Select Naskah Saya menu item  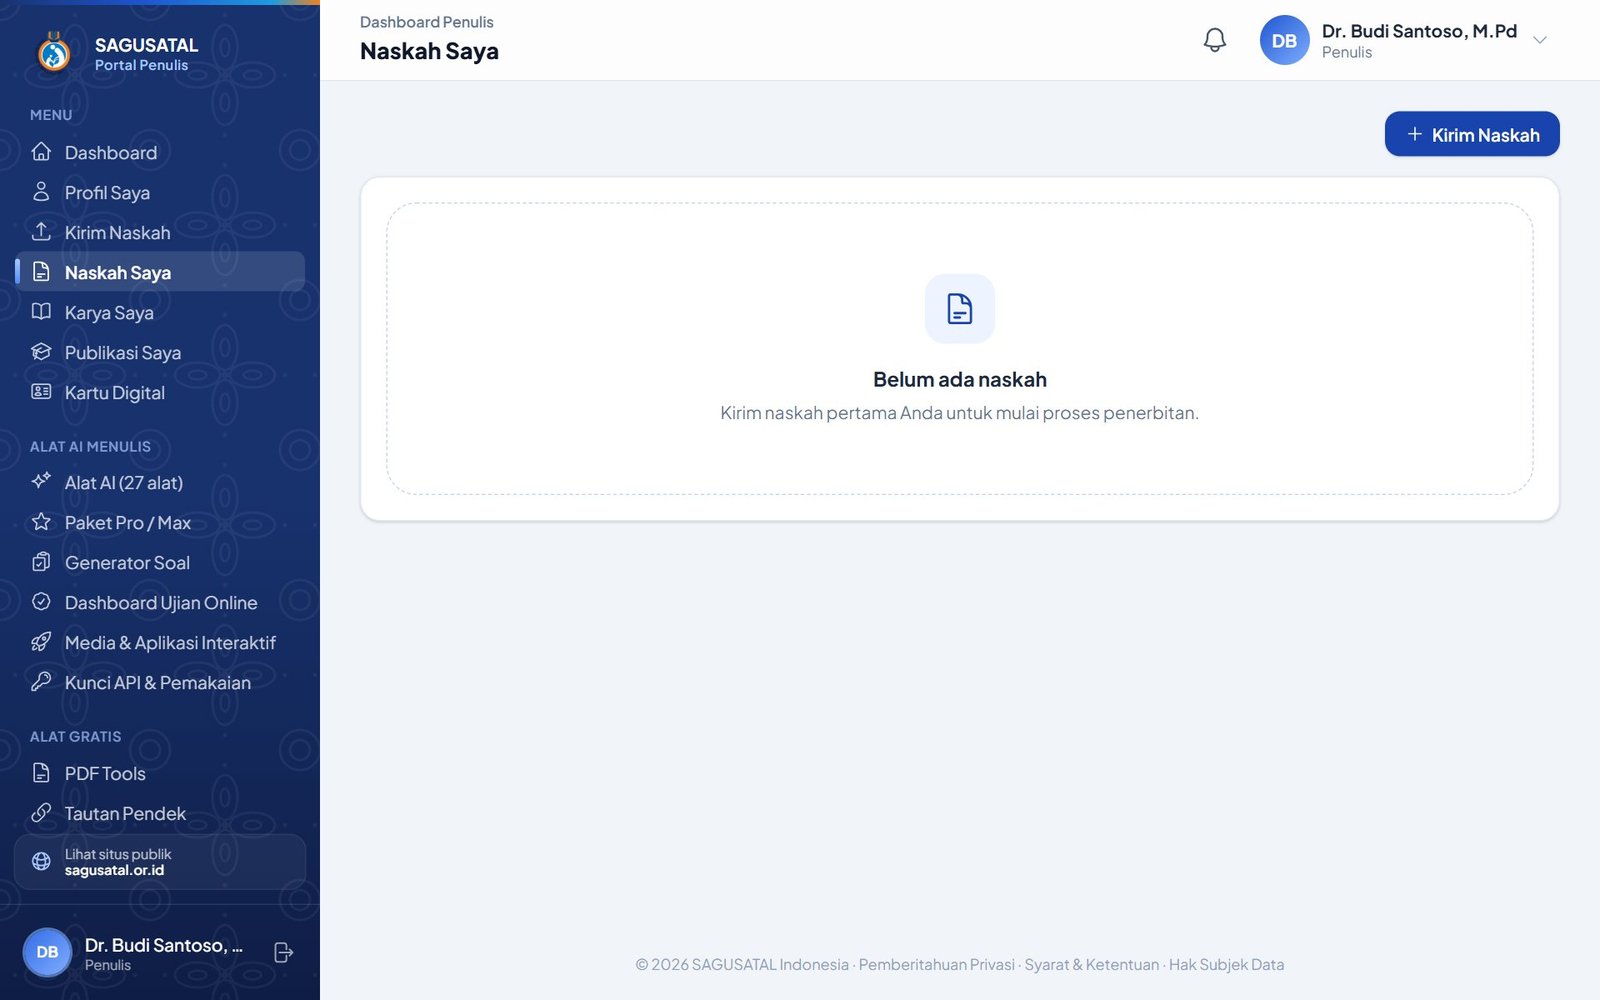160,272
